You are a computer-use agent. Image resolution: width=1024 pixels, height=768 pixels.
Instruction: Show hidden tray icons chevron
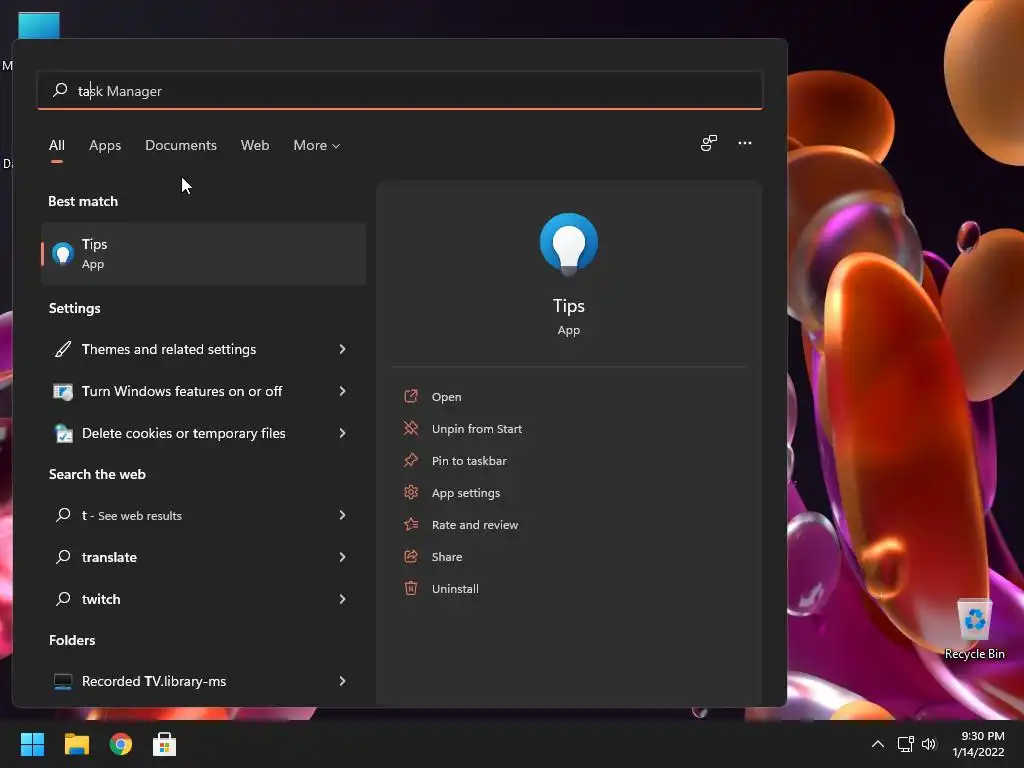click(x=878, y=744)
